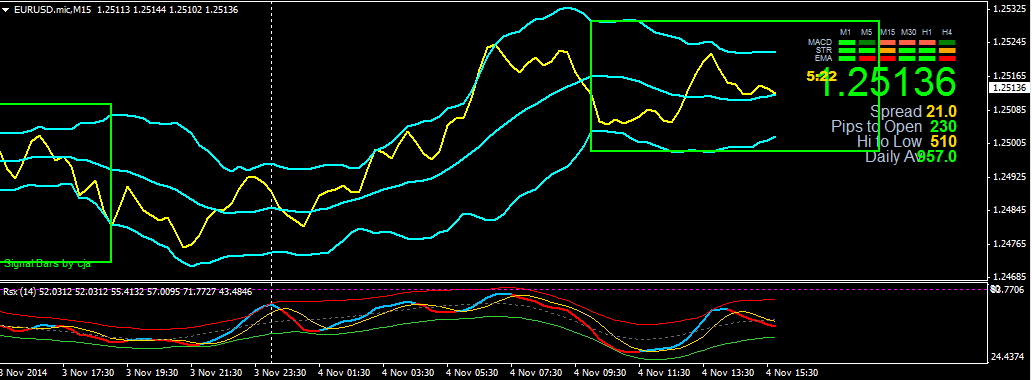1032x380 pixels.
Task: Select the MACD M1 signal bar
Action: point(847,42)
